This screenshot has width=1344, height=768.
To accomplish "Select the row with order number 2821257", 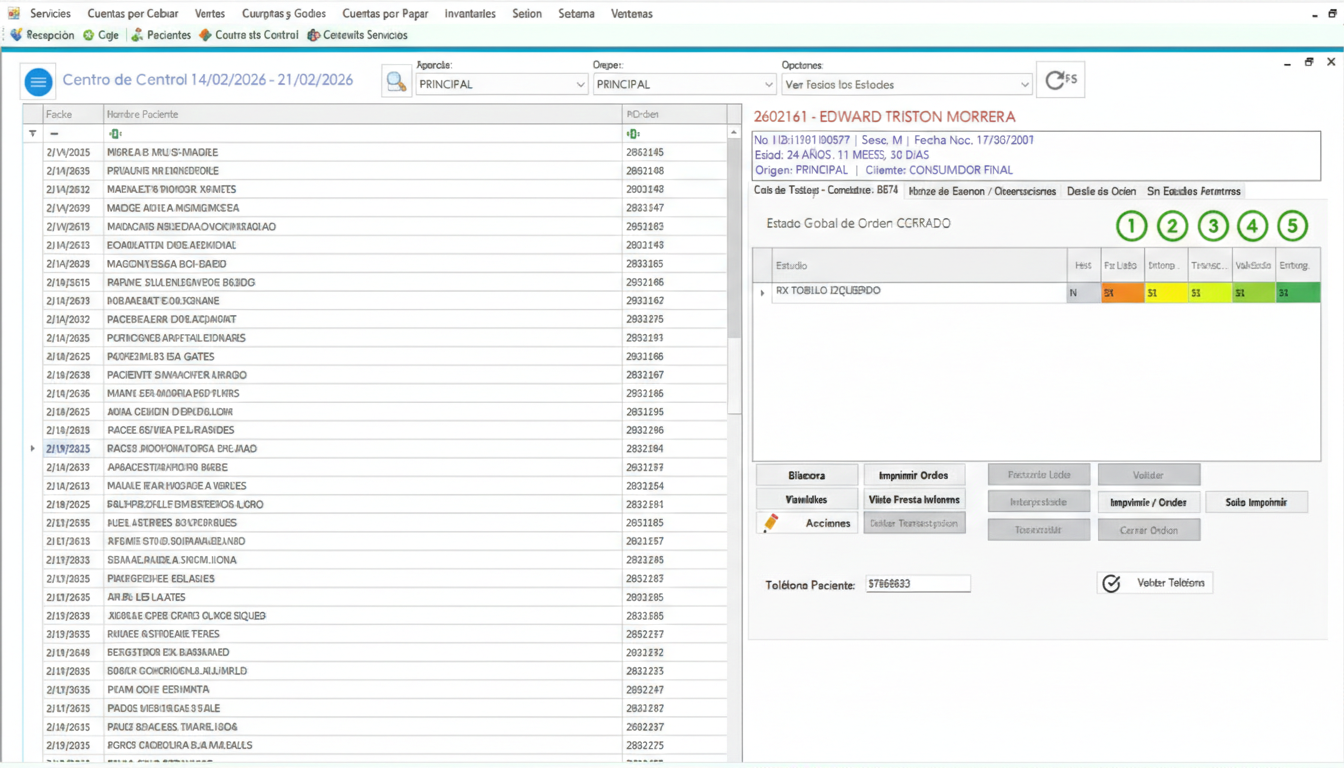I will pyautogui.click(x=384, y=541).
